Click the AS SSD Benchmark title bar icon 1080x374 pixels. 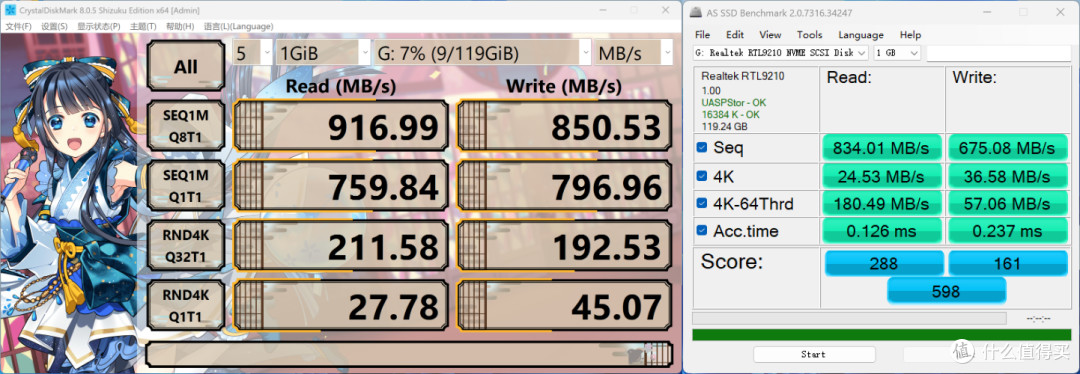click(697, 12)
